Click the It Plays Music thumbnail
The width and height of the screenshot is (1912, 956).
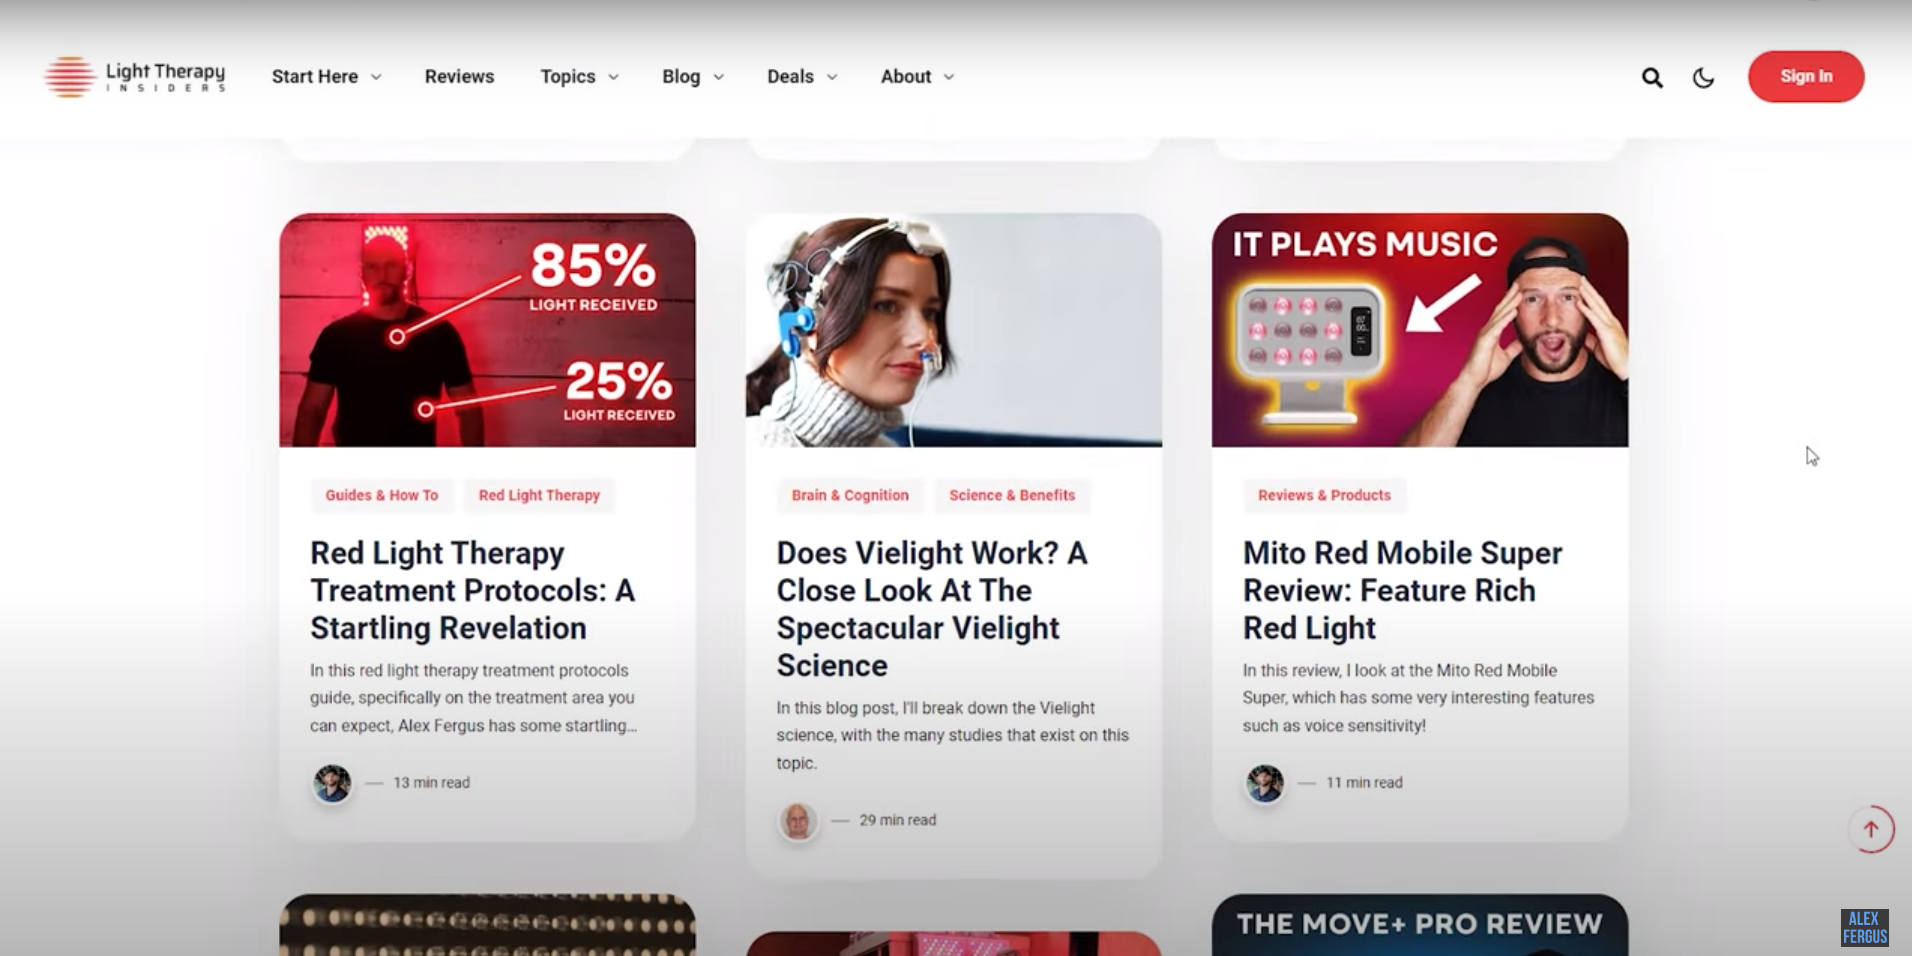point(1420,330)
